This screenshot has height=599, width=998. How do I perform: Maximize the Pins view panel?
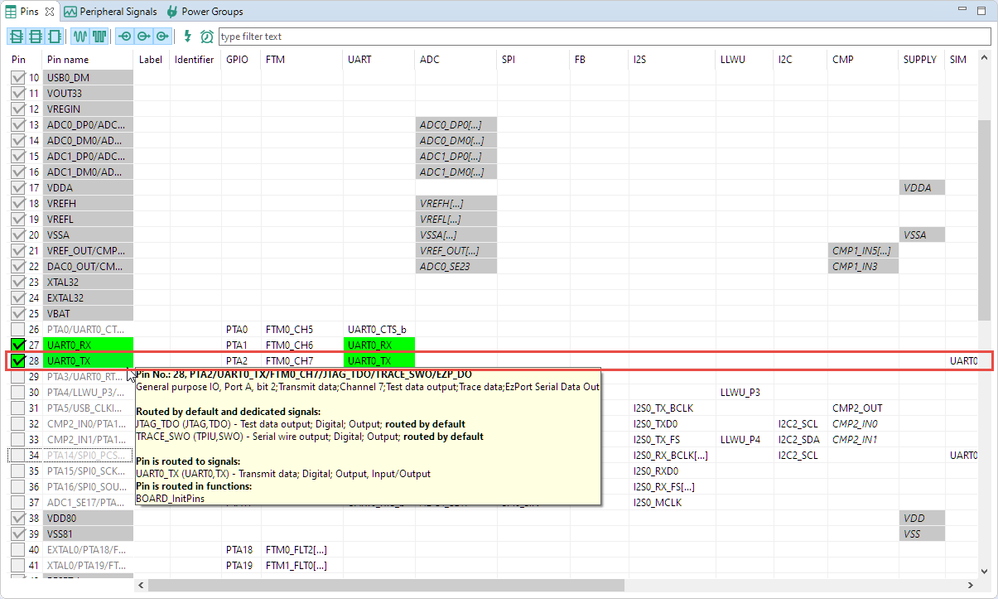point(981,10)
